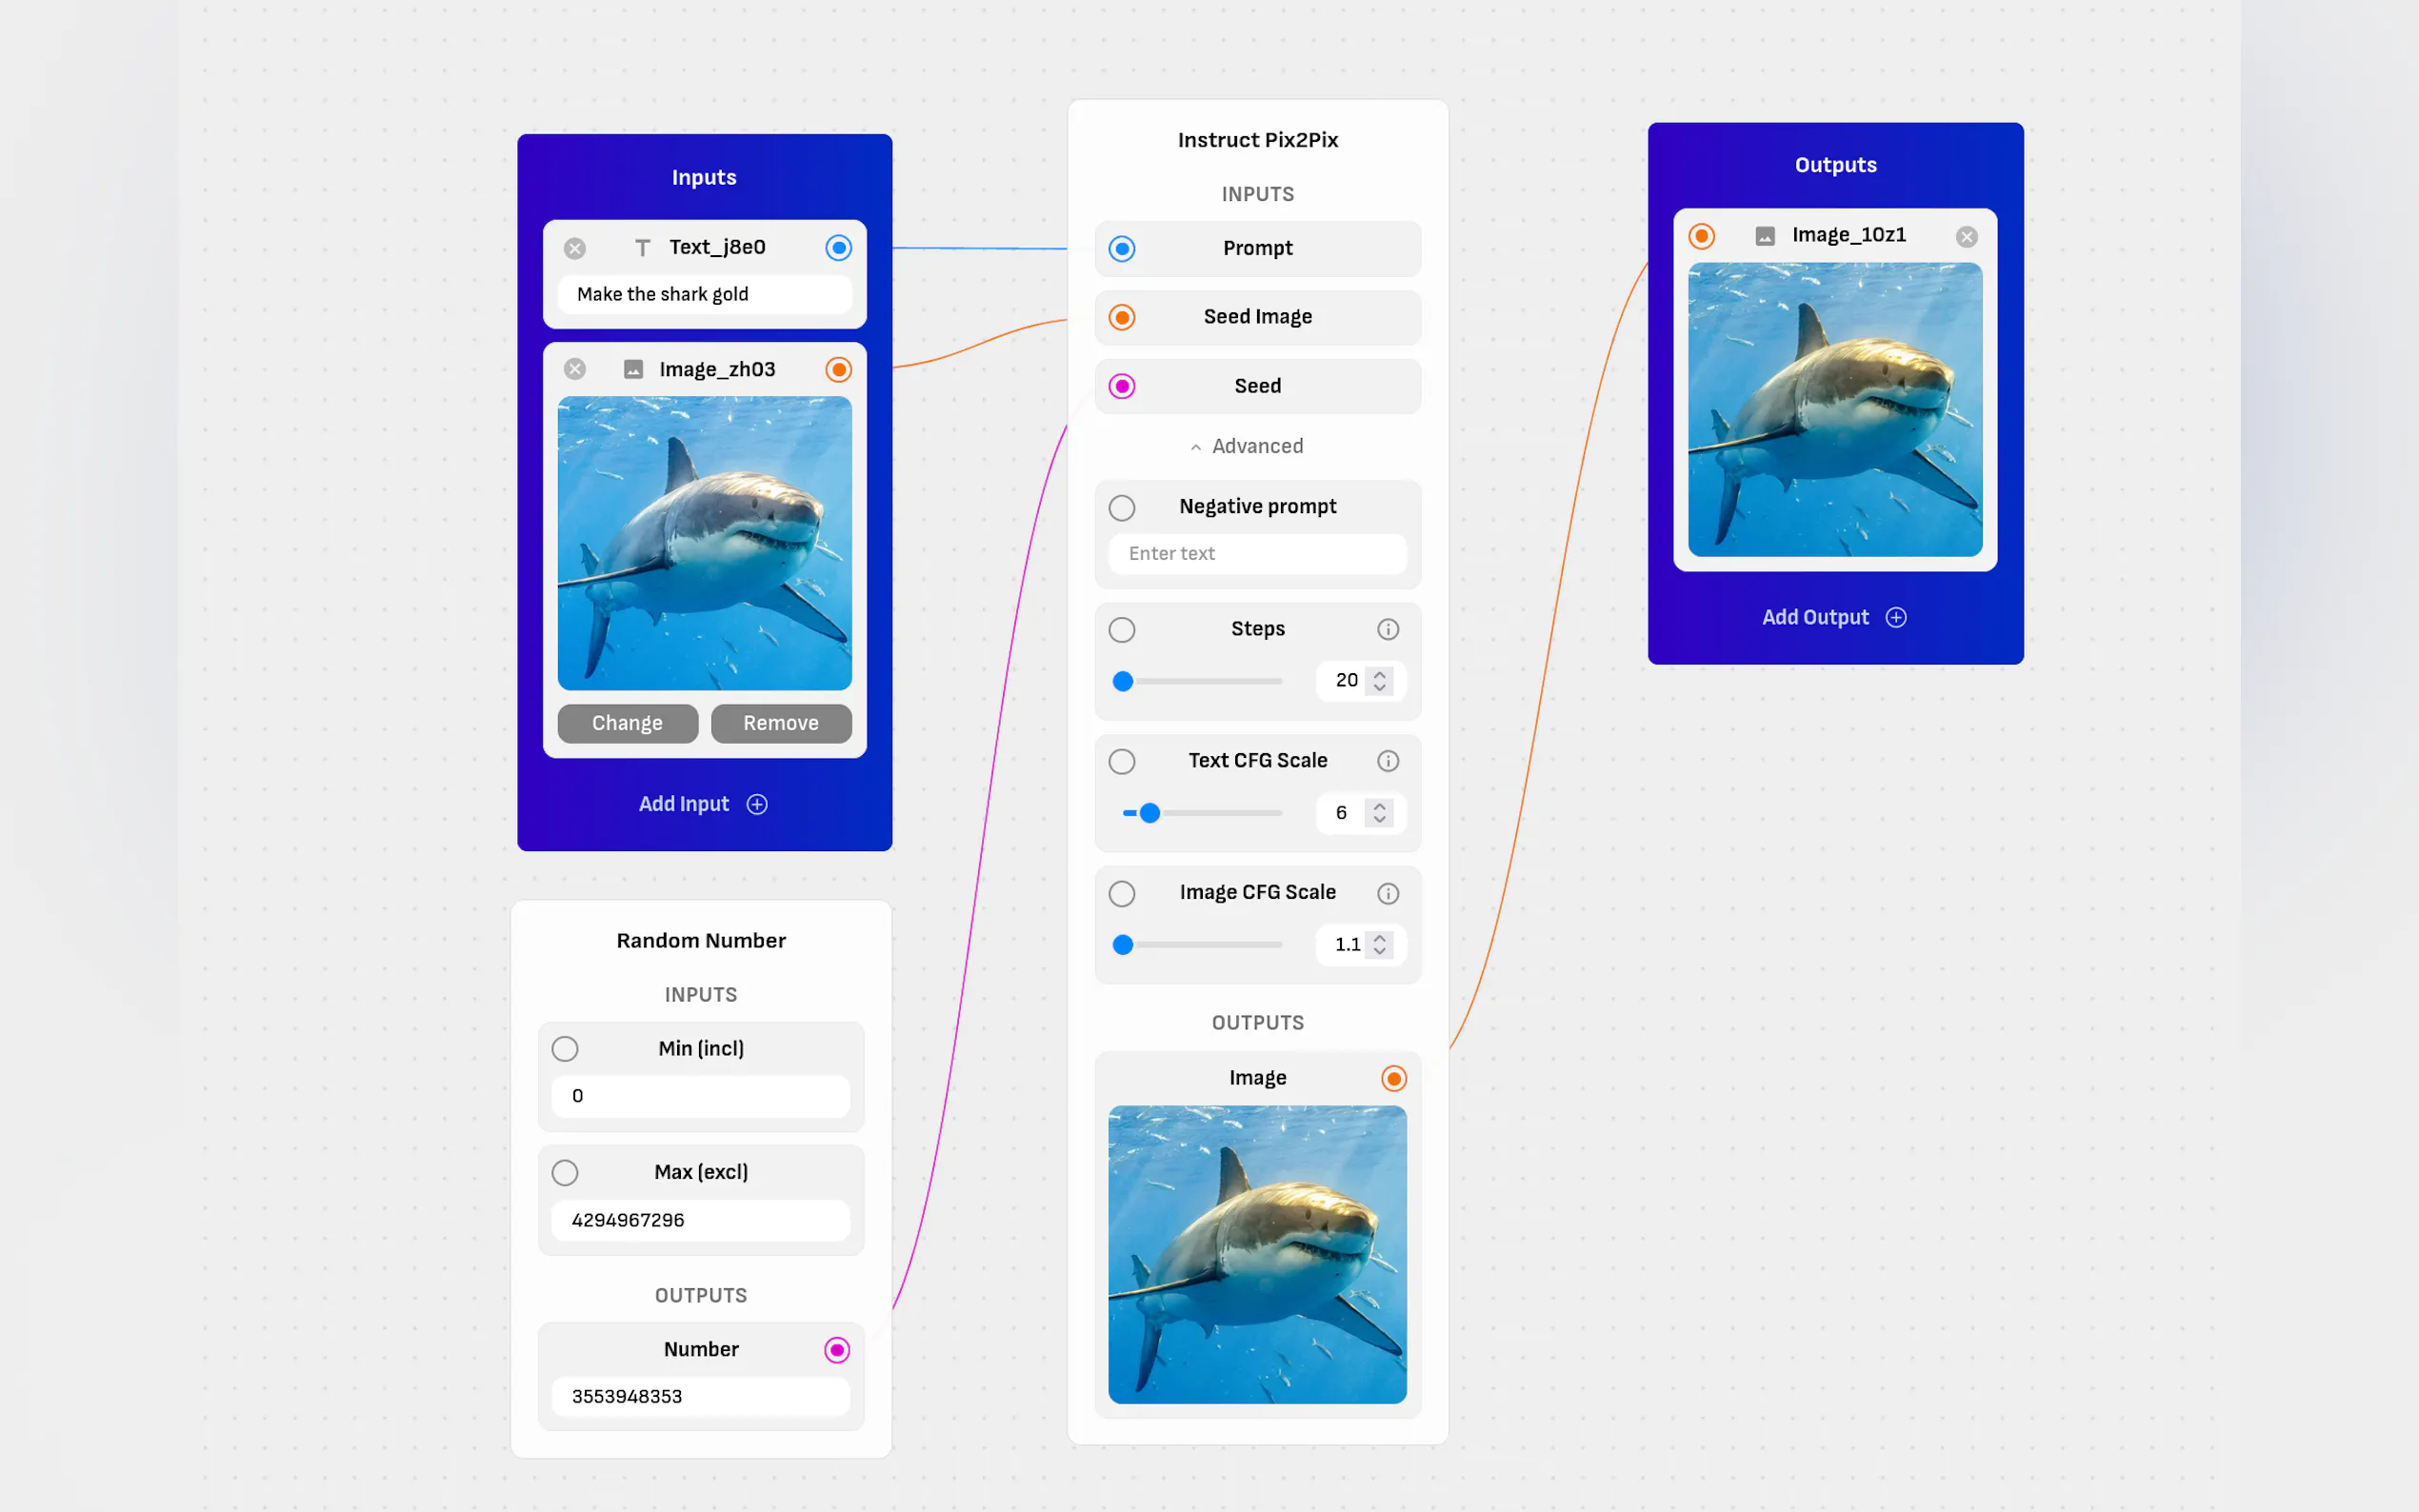Remove the Text_j8e0 input with the x icon

click(575, 248)
